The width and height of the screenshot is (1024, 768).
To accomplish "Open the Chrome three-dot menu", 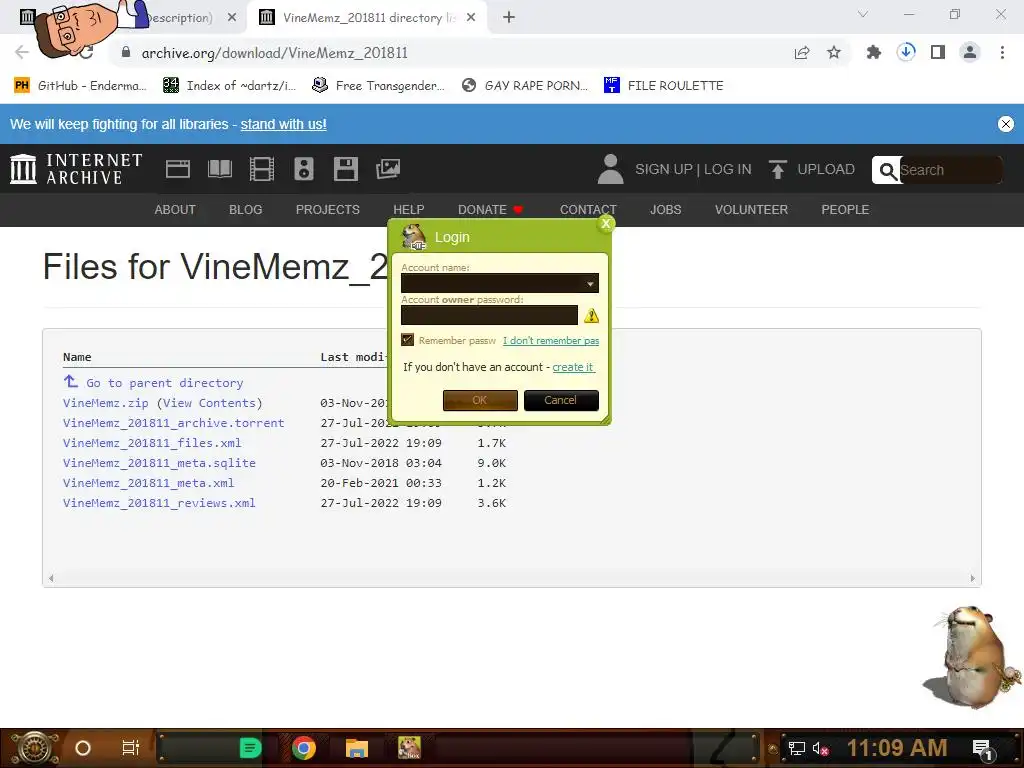I will 1002,52.
